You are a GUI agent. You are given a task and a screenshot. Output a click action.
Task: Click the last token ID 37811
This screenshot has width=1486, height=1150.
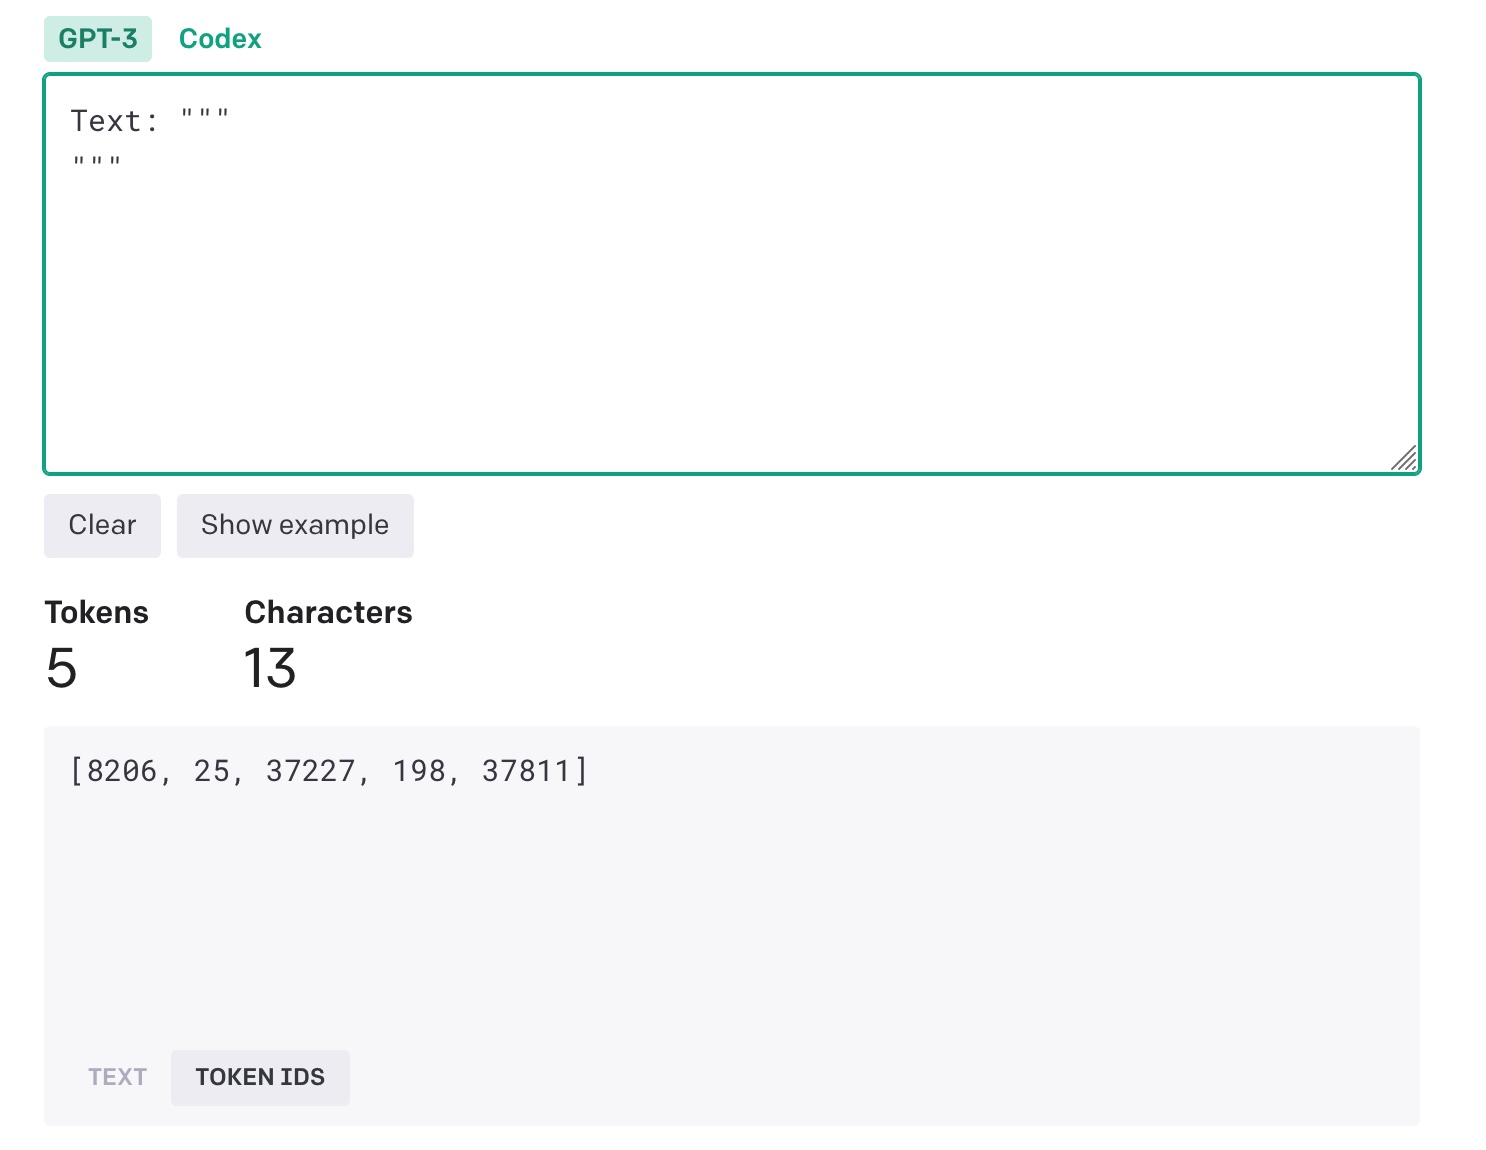coord(526,771)
